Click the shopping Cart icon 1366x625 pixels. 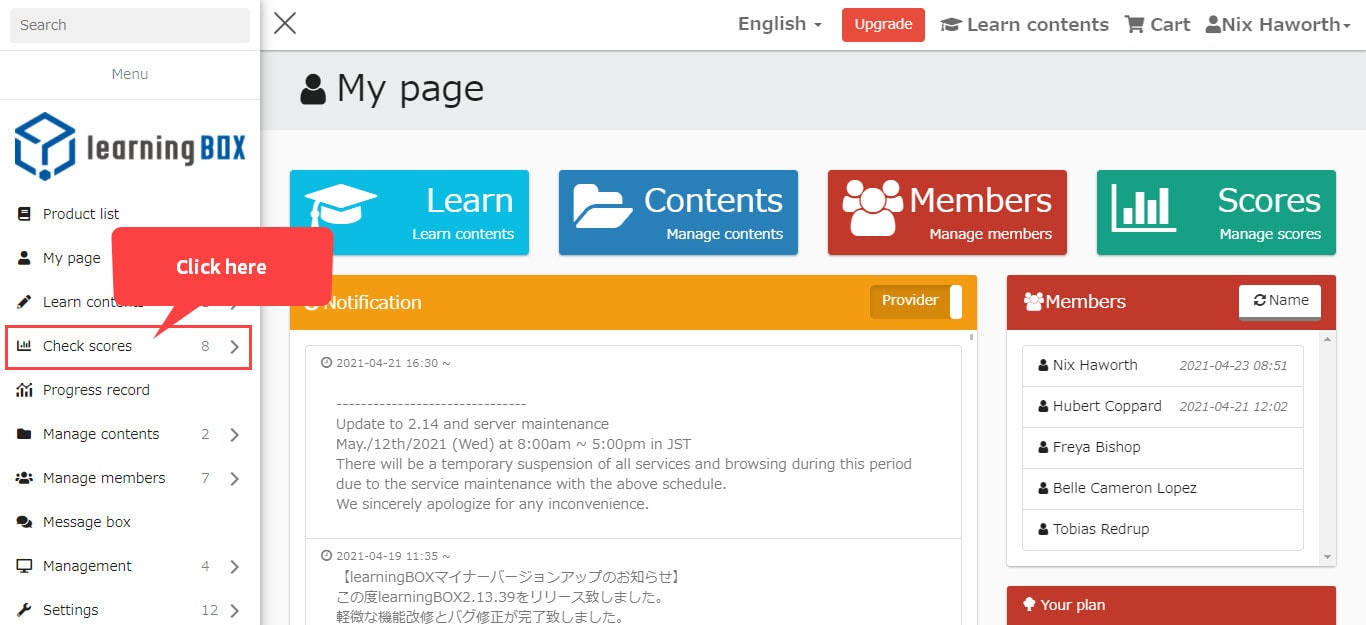(1134, 25)
